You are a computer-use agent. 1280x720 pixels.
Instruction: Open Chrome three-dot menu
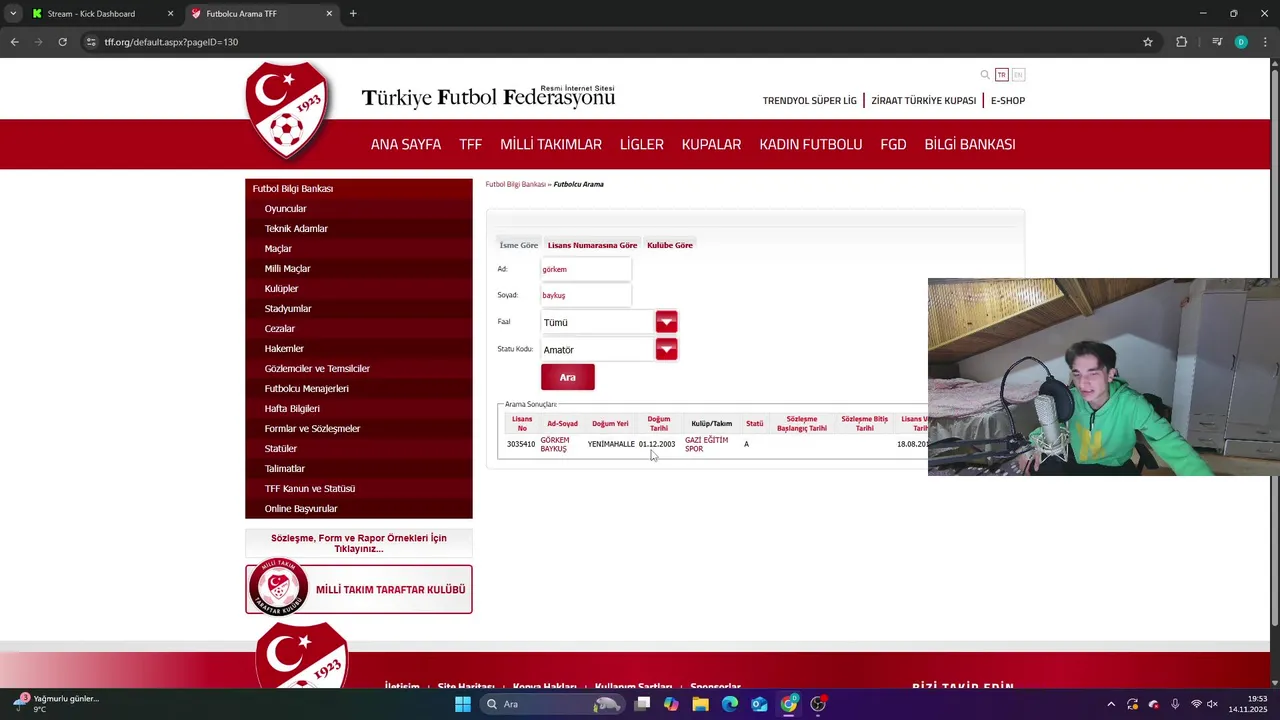[x=1266, y=42]
